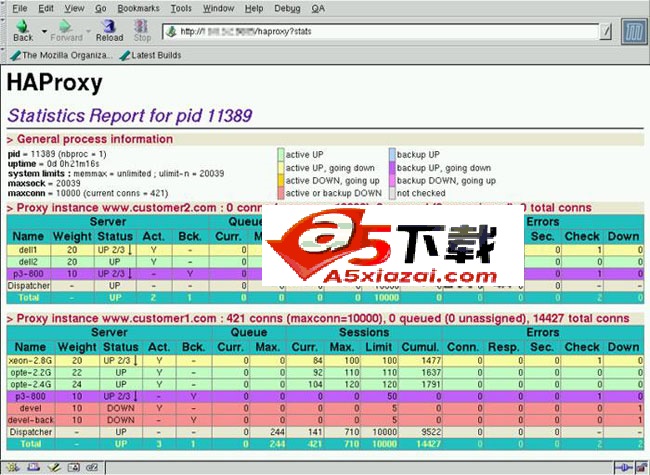Click the 'devel-back' server name cell
650x475 pixels.
[x=31, y=420]
